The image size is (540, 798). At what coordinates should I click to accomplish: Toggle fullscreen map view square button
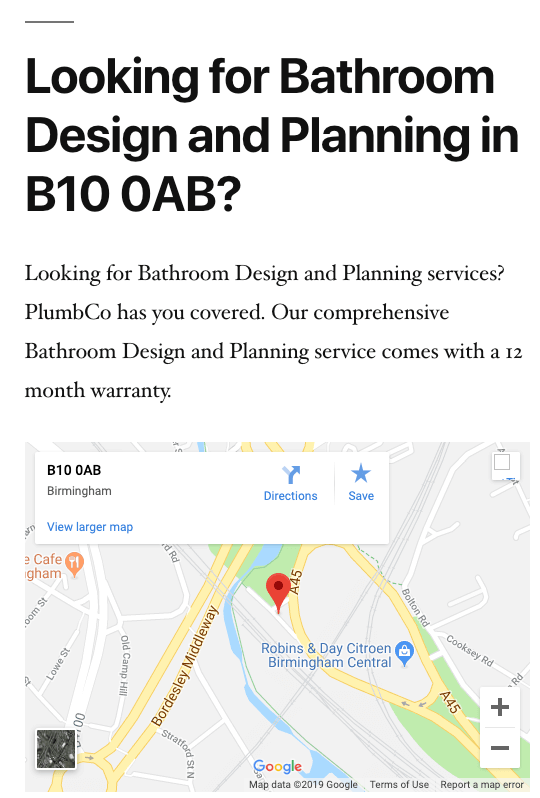point(502,462)
